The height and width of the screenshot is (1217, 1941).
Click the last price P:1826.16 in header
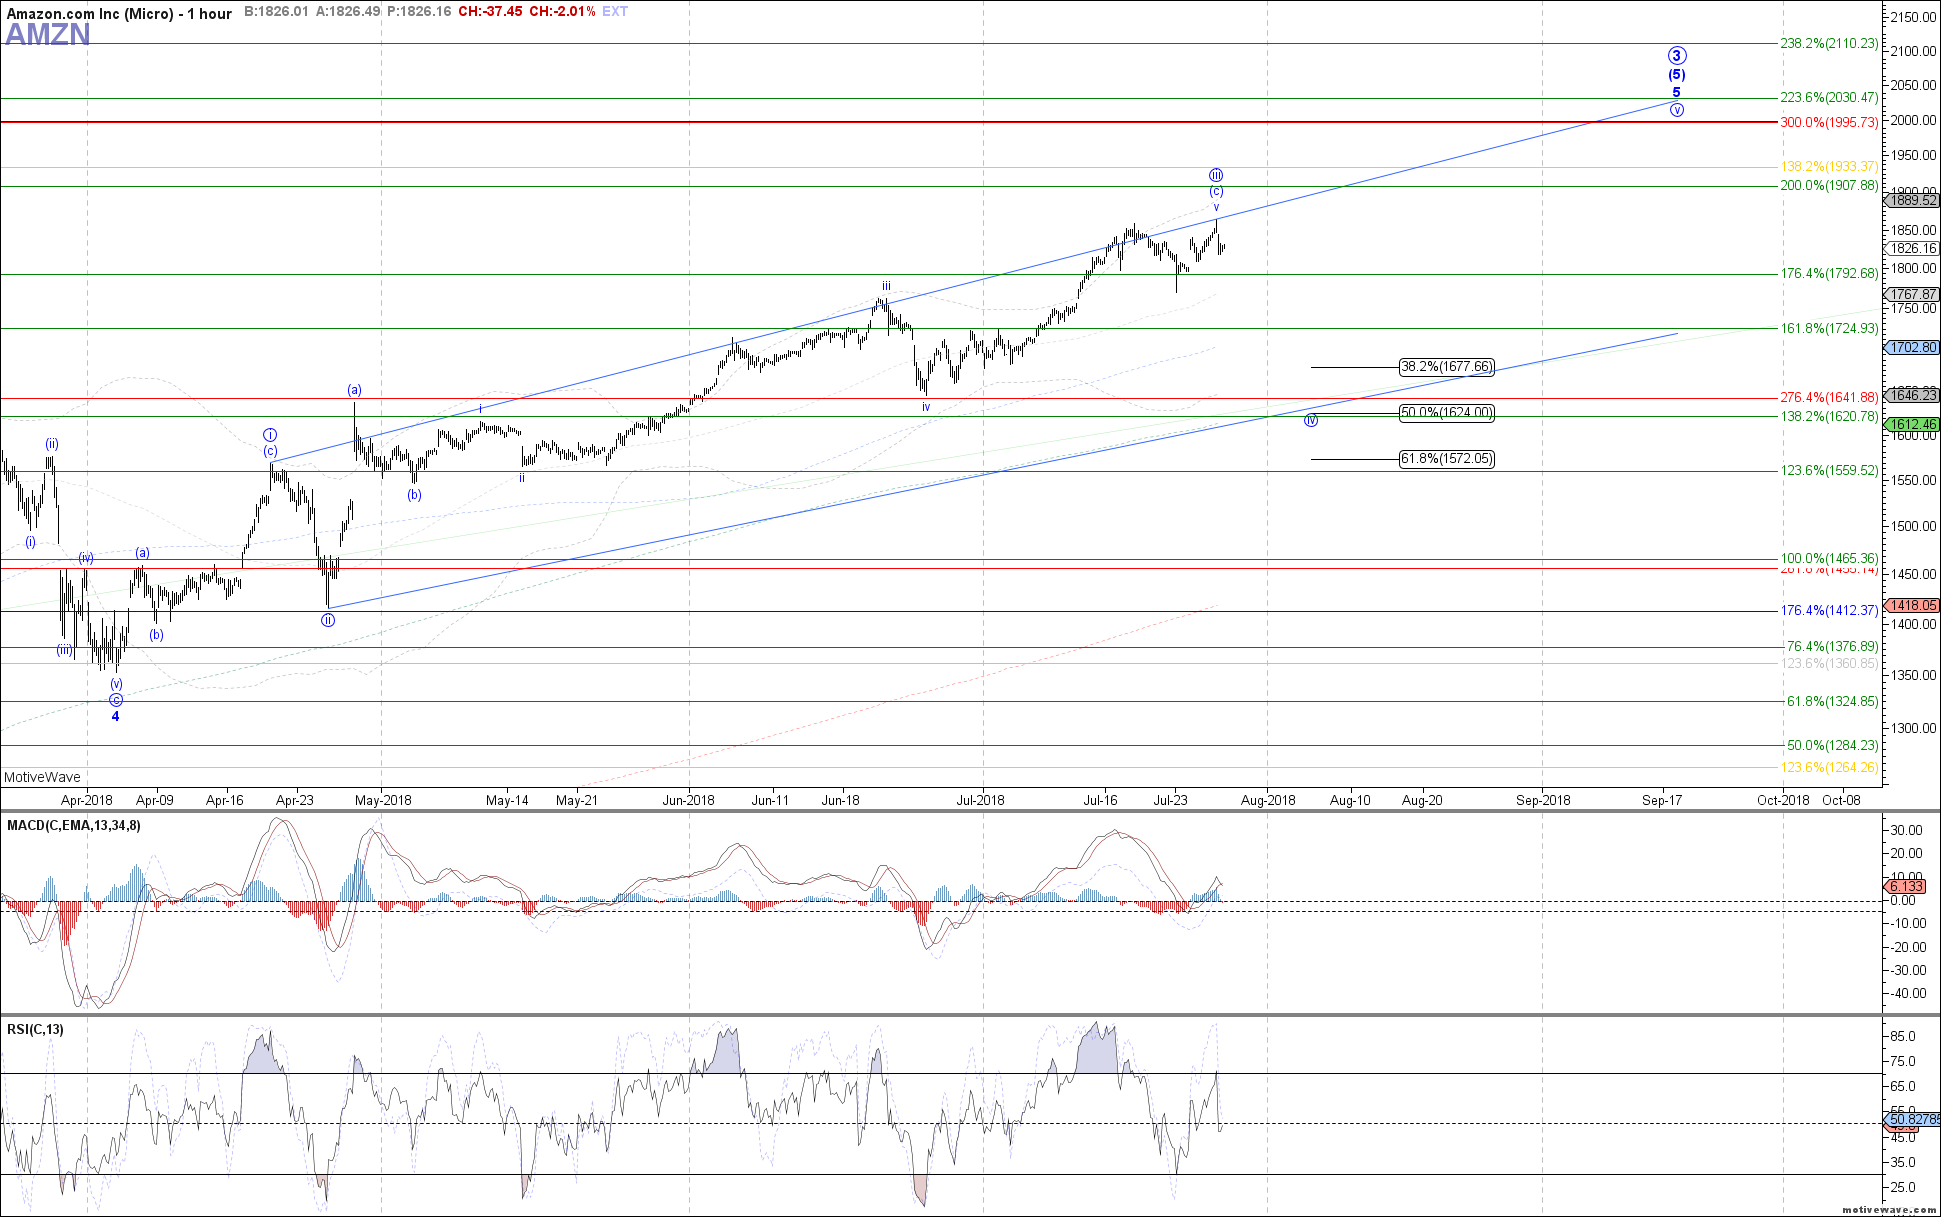click(419, 12)
